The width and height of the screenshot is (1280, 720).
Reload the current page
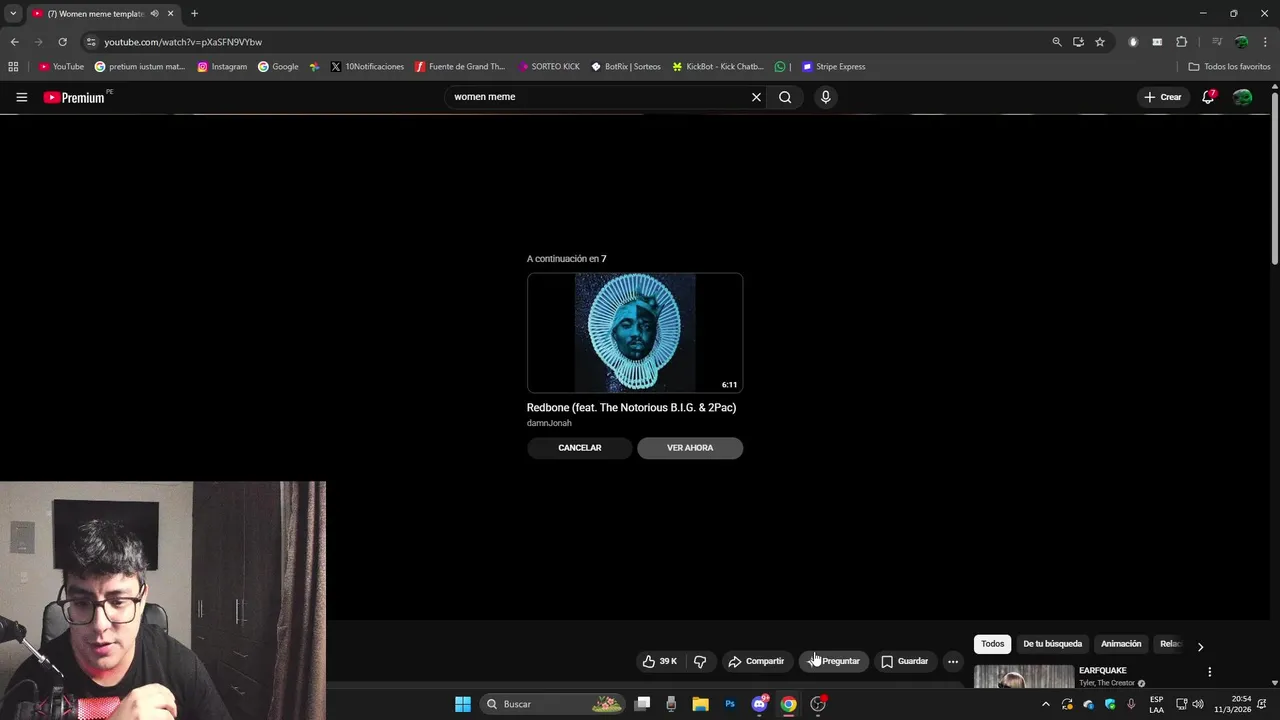tap(62, 42)
